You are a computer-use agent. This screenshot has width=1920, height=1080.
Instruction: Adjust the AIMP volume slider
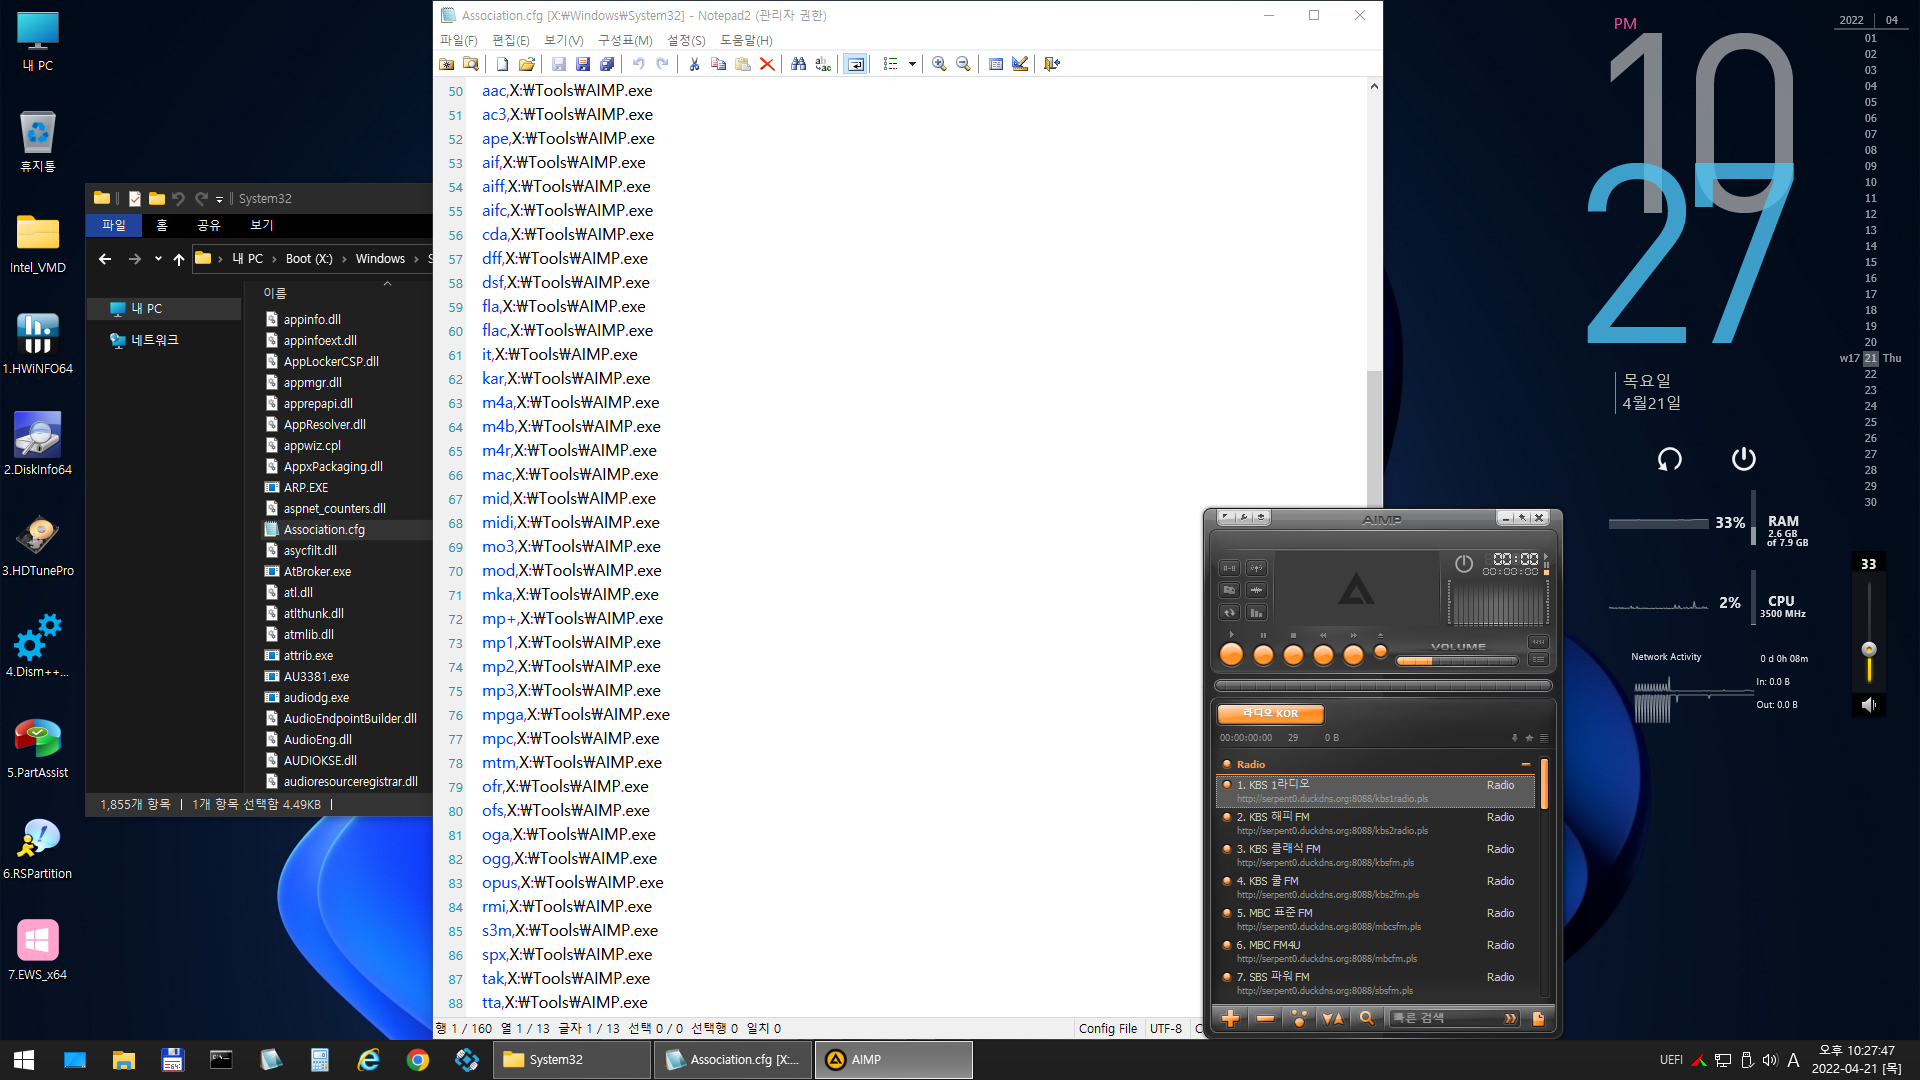(1457, 660)
